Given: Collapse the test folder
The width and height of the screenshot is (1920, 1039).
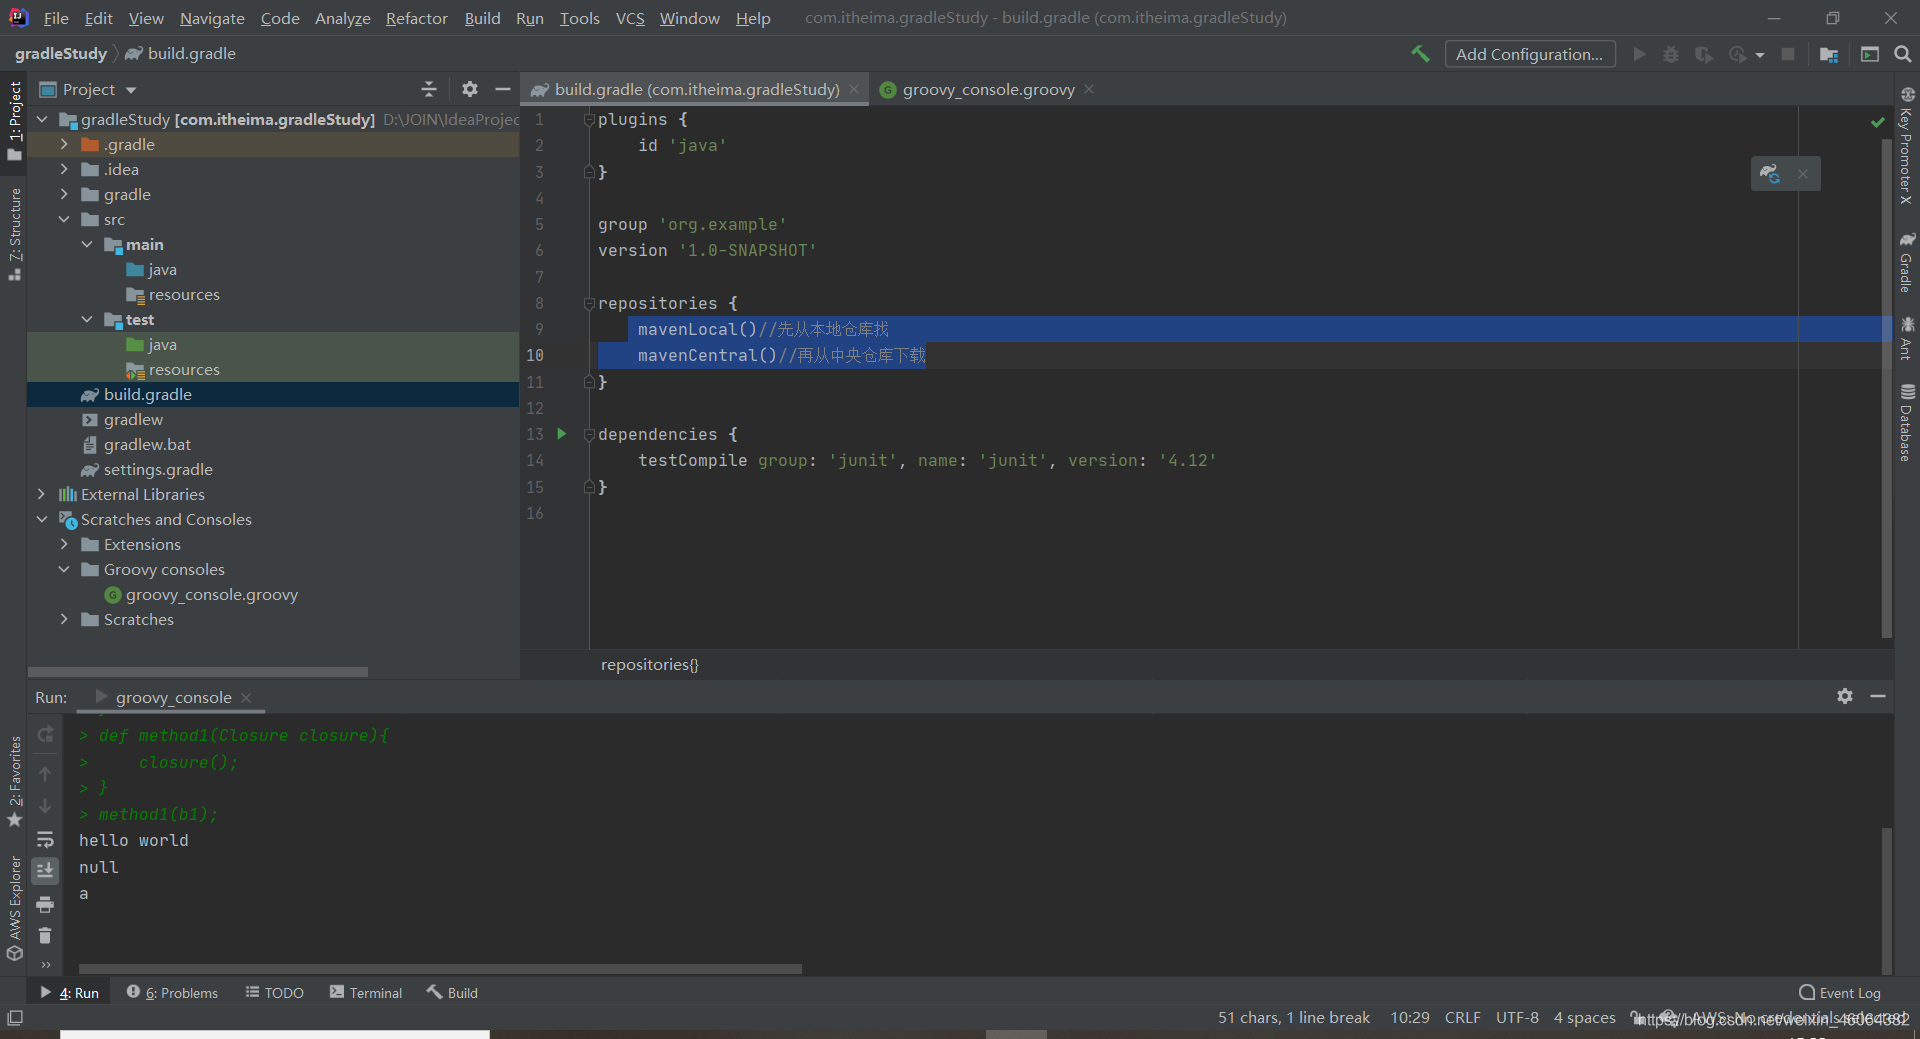Looking at the screenshot, I should click(87, 319).
